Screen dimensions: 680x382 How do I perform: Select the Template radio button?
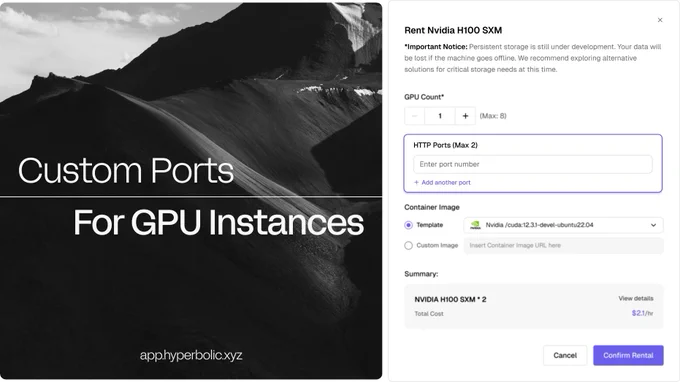point(409,225)
